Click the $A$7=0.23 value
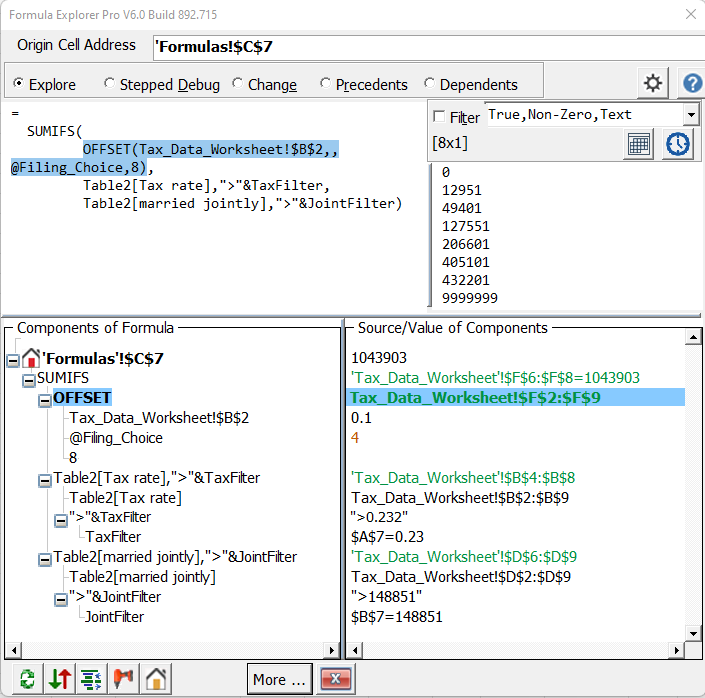The image size is (705, 698). pos(387,537)
